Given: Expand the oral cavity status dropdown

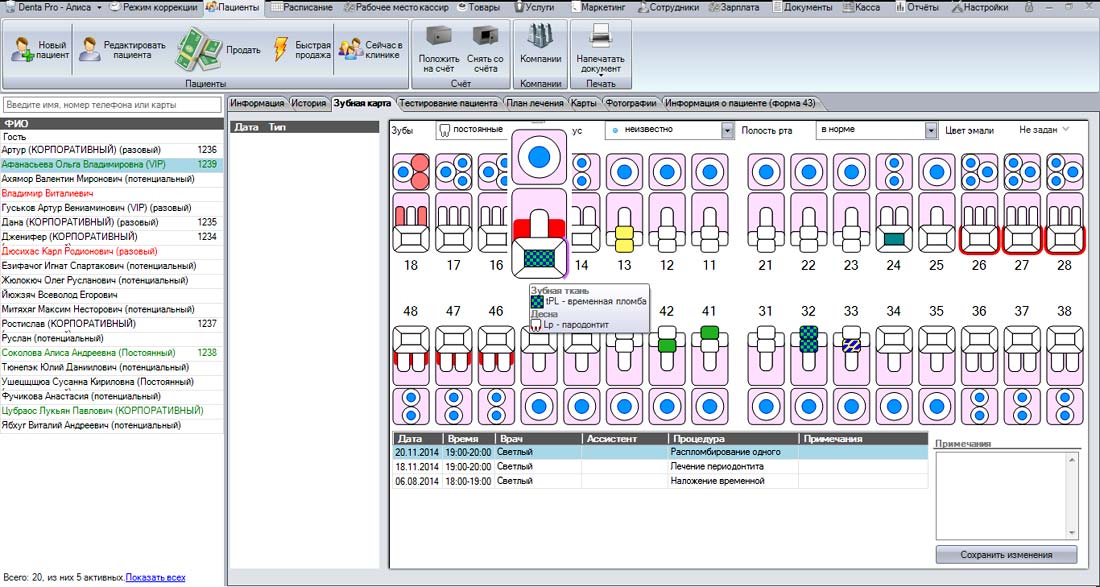Looking at the screenshot, I should click(x=931, y=130).
